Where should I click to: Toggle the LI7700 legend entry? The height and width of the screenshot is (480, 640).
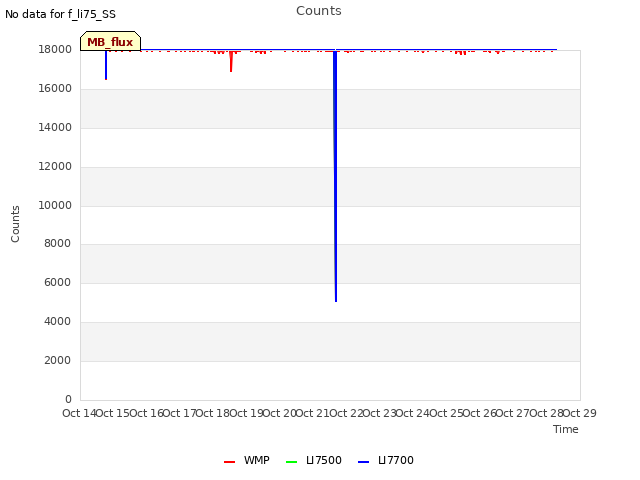point(386,460)
